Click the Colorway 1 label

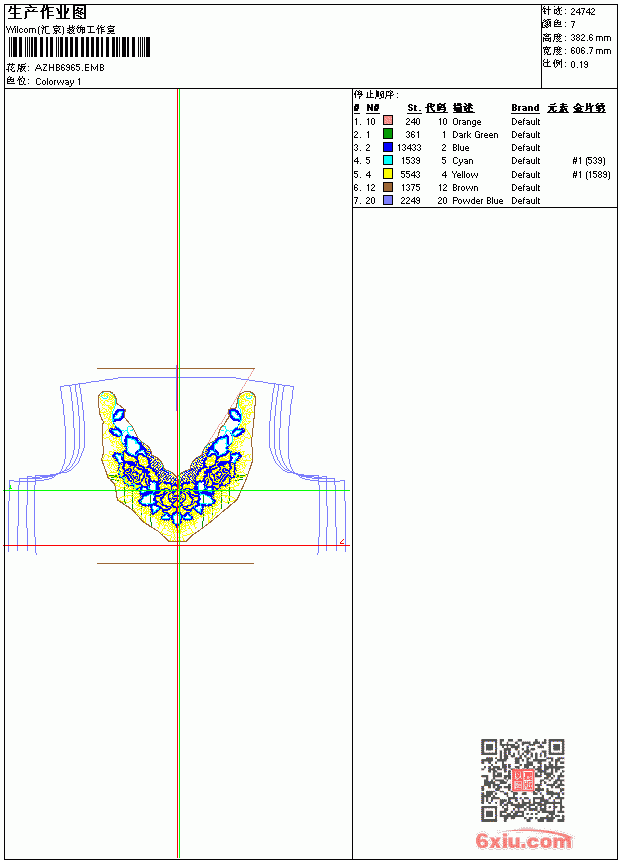(58, 82)
